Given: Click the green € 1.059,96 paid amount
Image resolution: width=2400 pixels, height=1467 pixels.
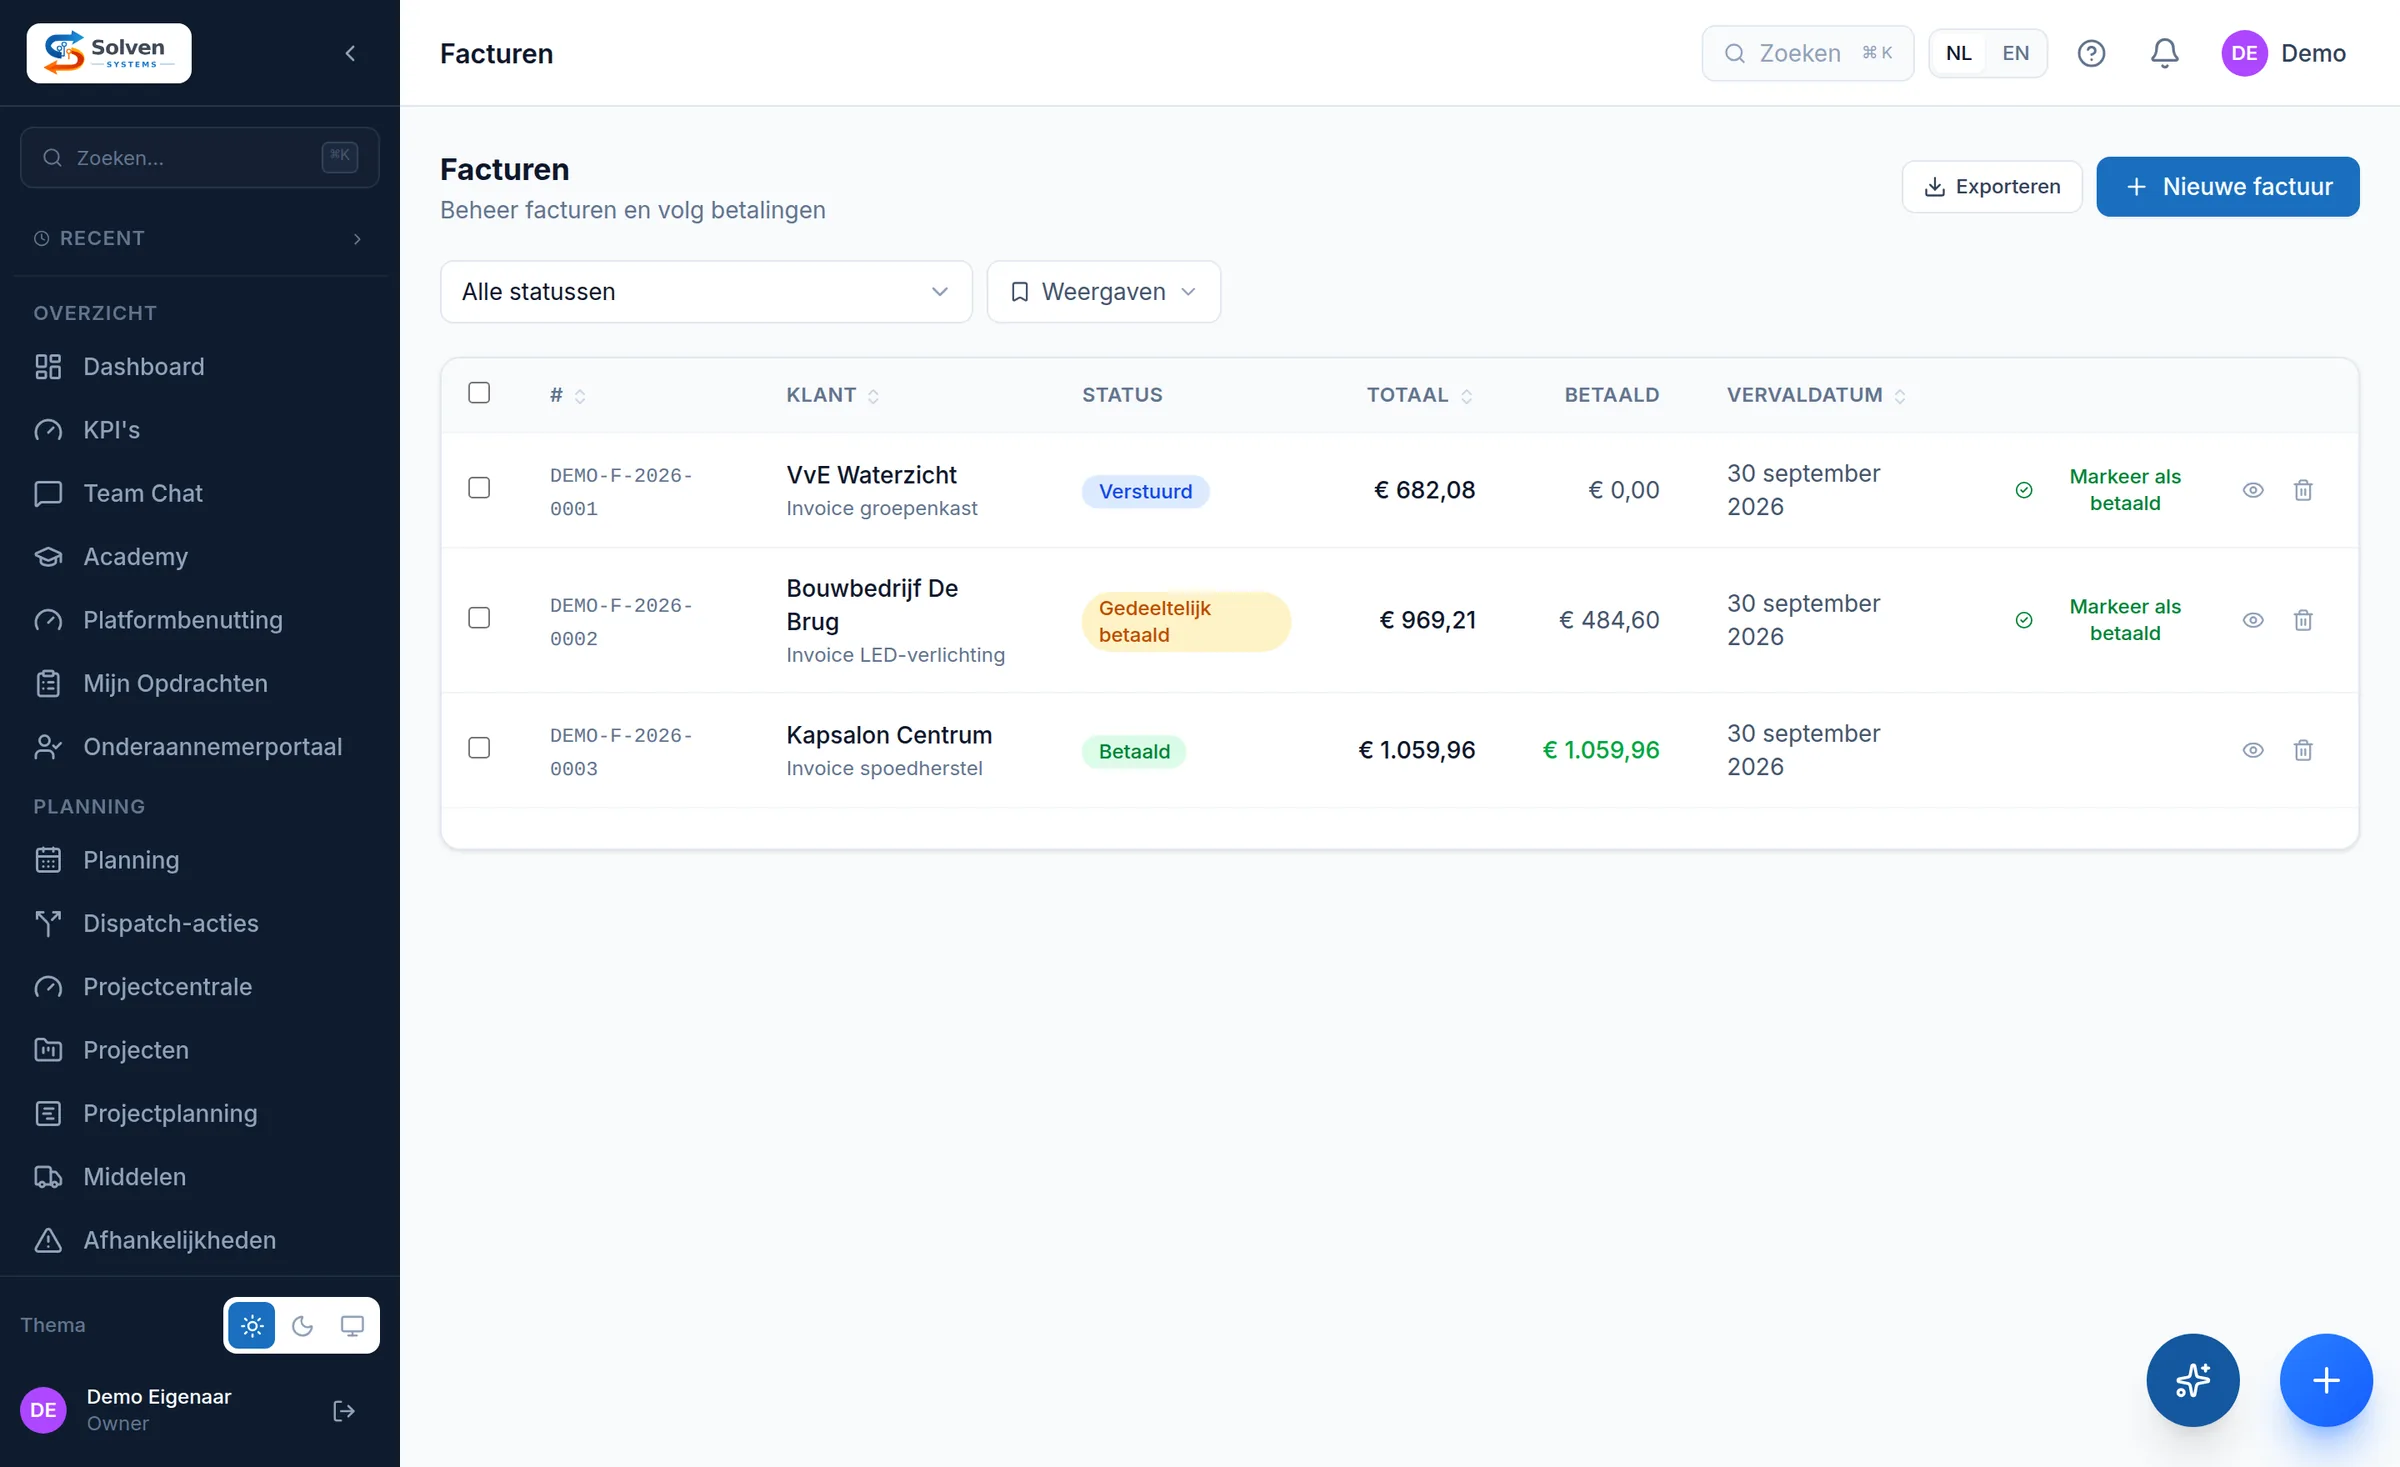Looking at the screenshot, I should pos(1601,750).
